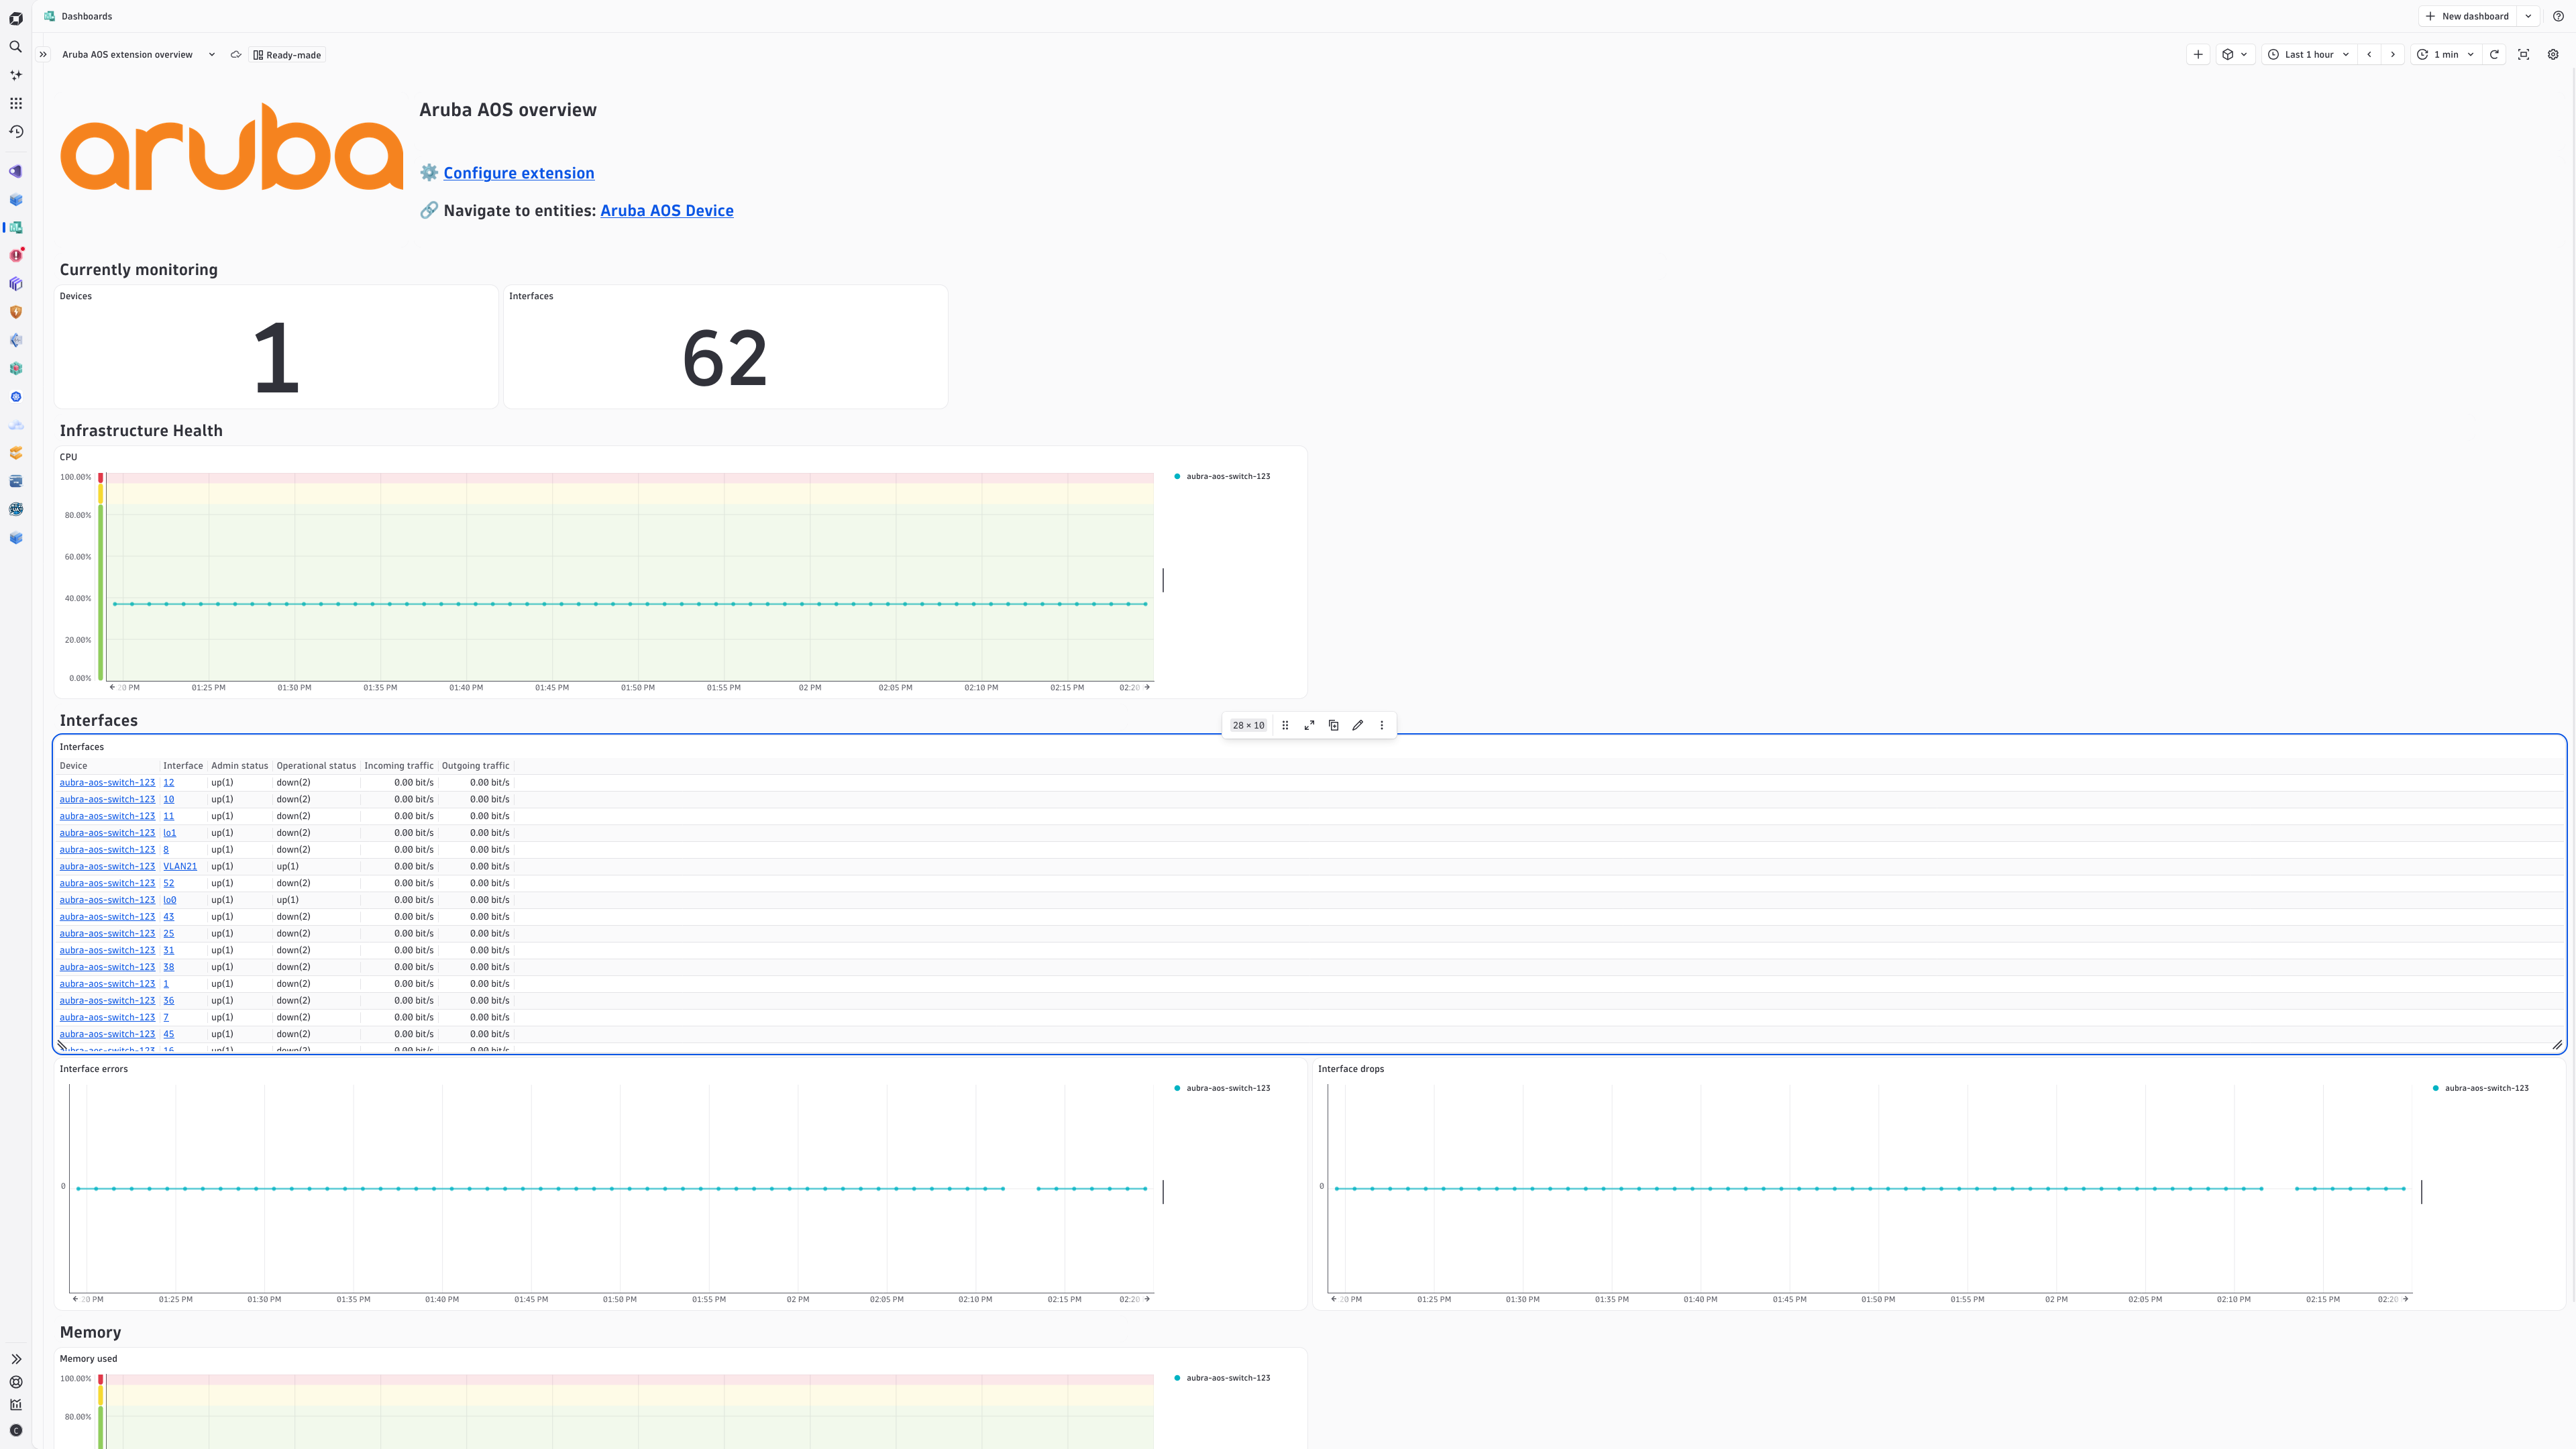Sort by Incoming traffic column header
Screen dimensions: 2576x1449
(399, 766)
